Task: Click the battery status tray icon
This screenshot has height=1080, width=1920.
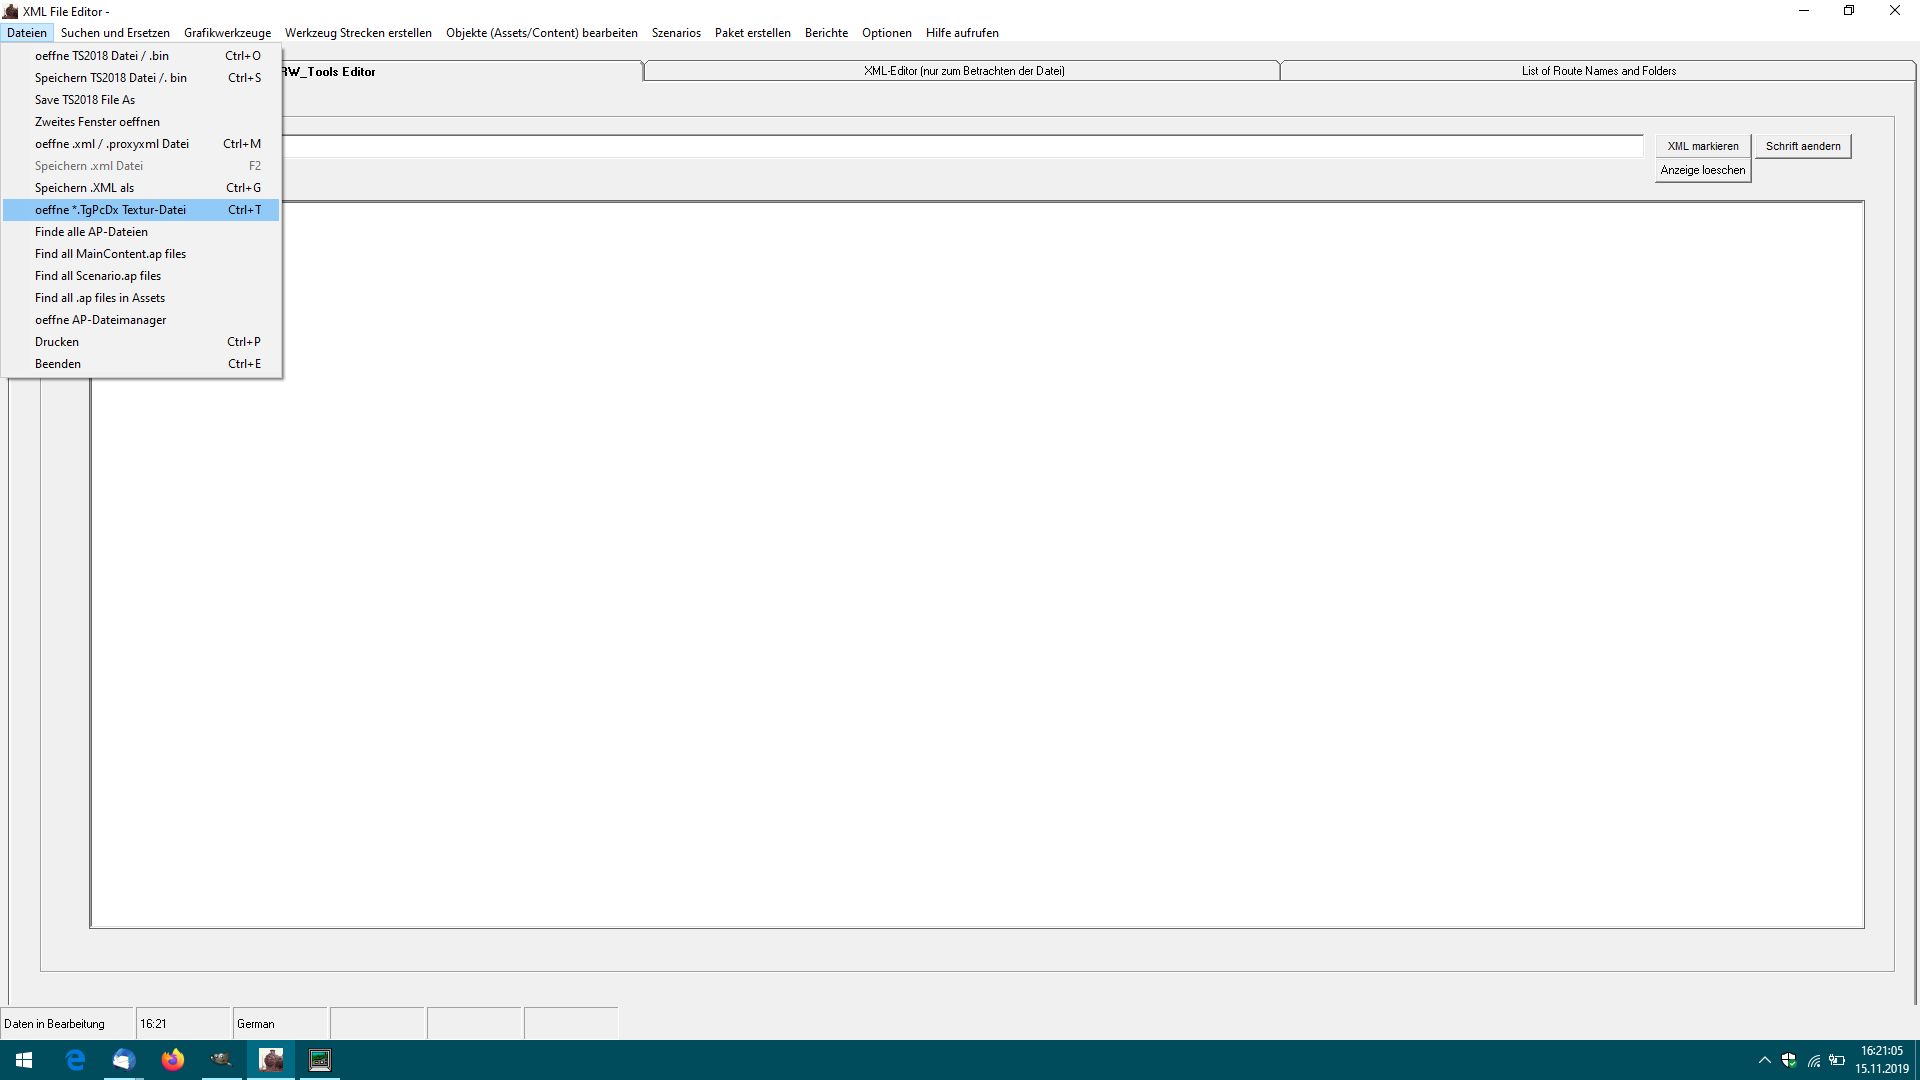Action: coord(1837,1060)
